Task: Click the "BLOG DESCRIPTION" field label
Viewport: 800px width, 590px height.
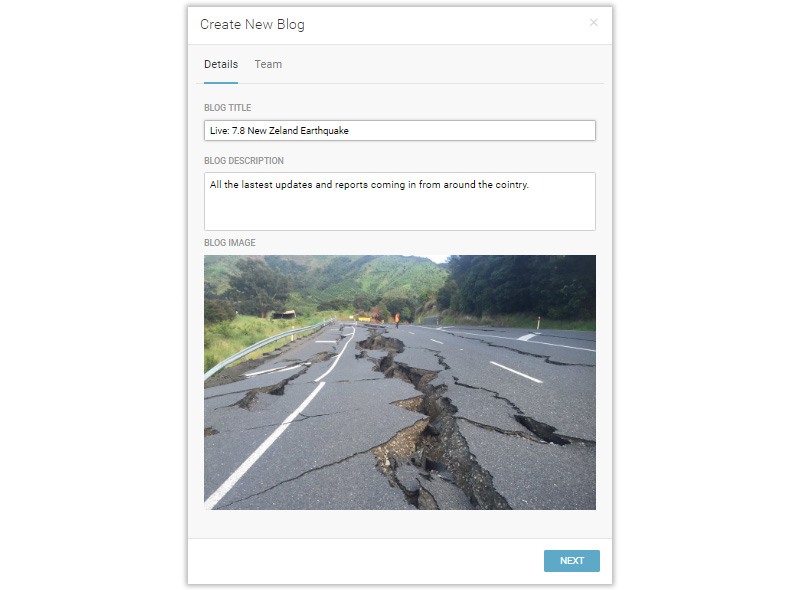Action: point(244,161)
